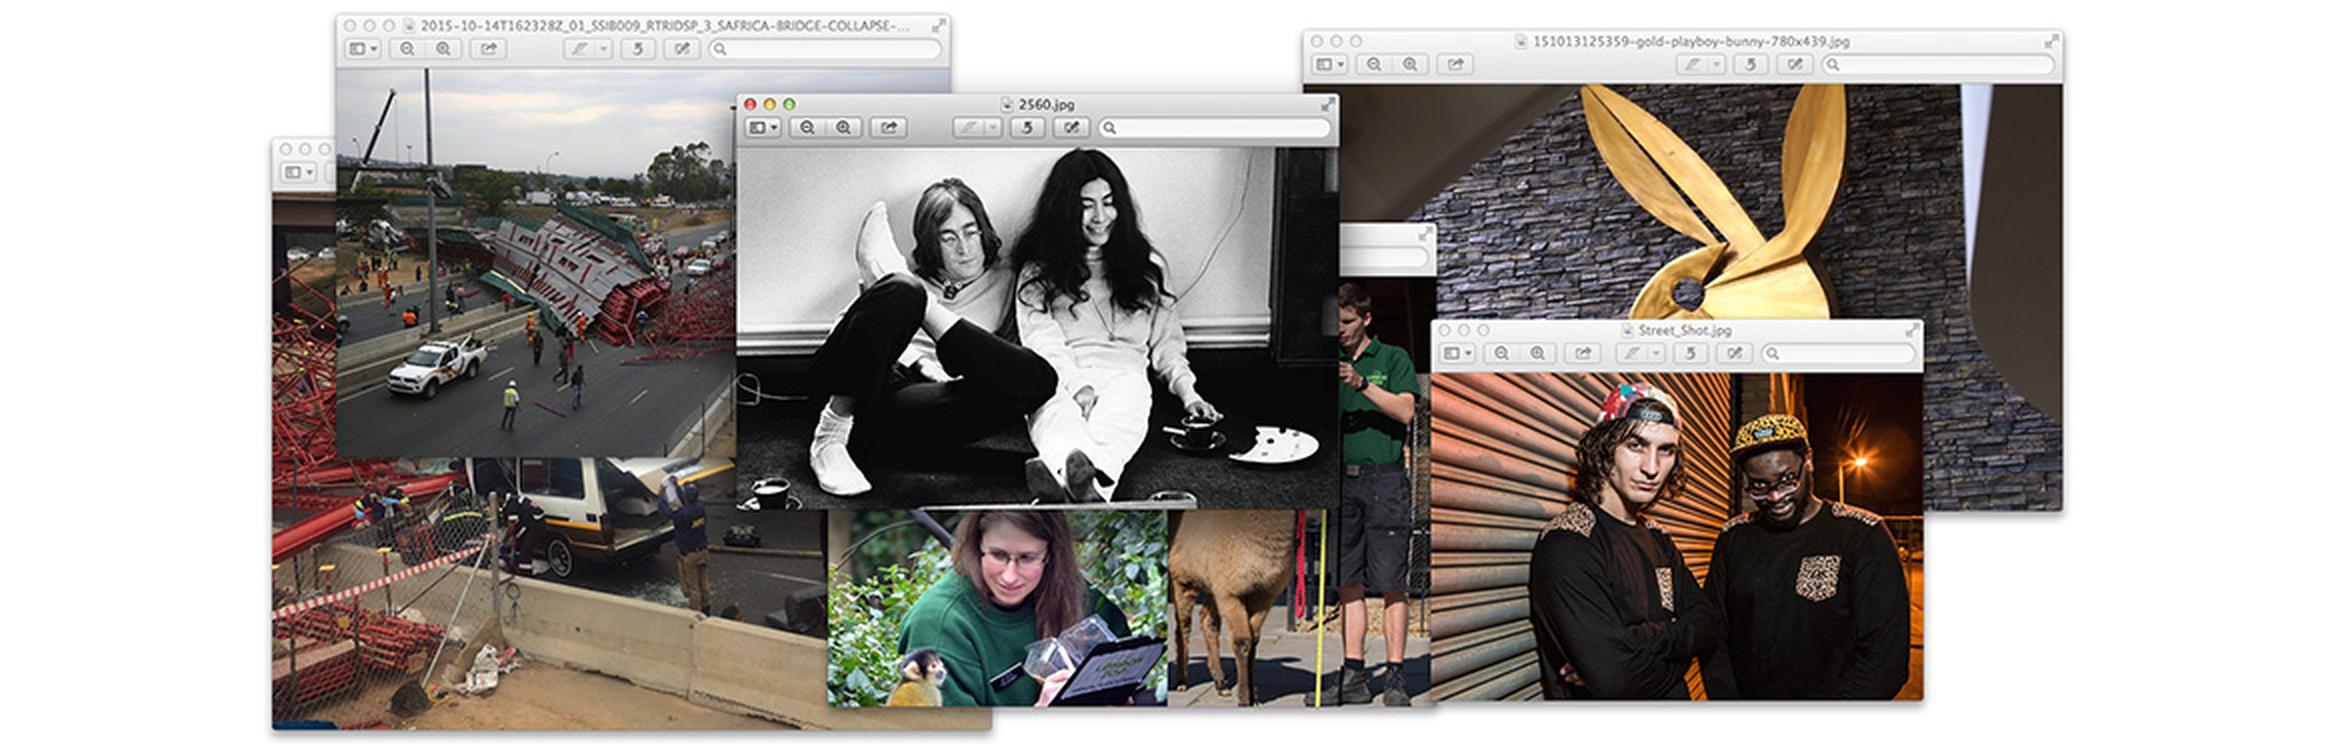Zoom out in the gold-playboy-bunny window
This screenshot has width=2340, height=744.
click(x=1374, y=64)
